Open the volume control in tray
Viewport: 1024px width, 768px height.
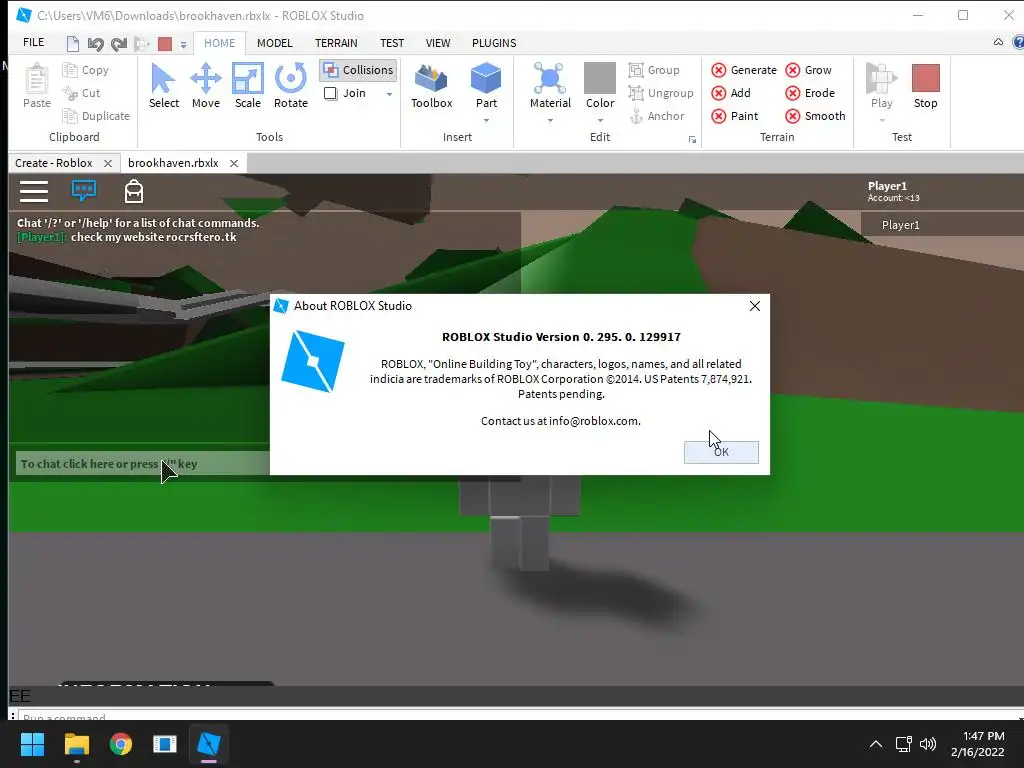point(927,744)
